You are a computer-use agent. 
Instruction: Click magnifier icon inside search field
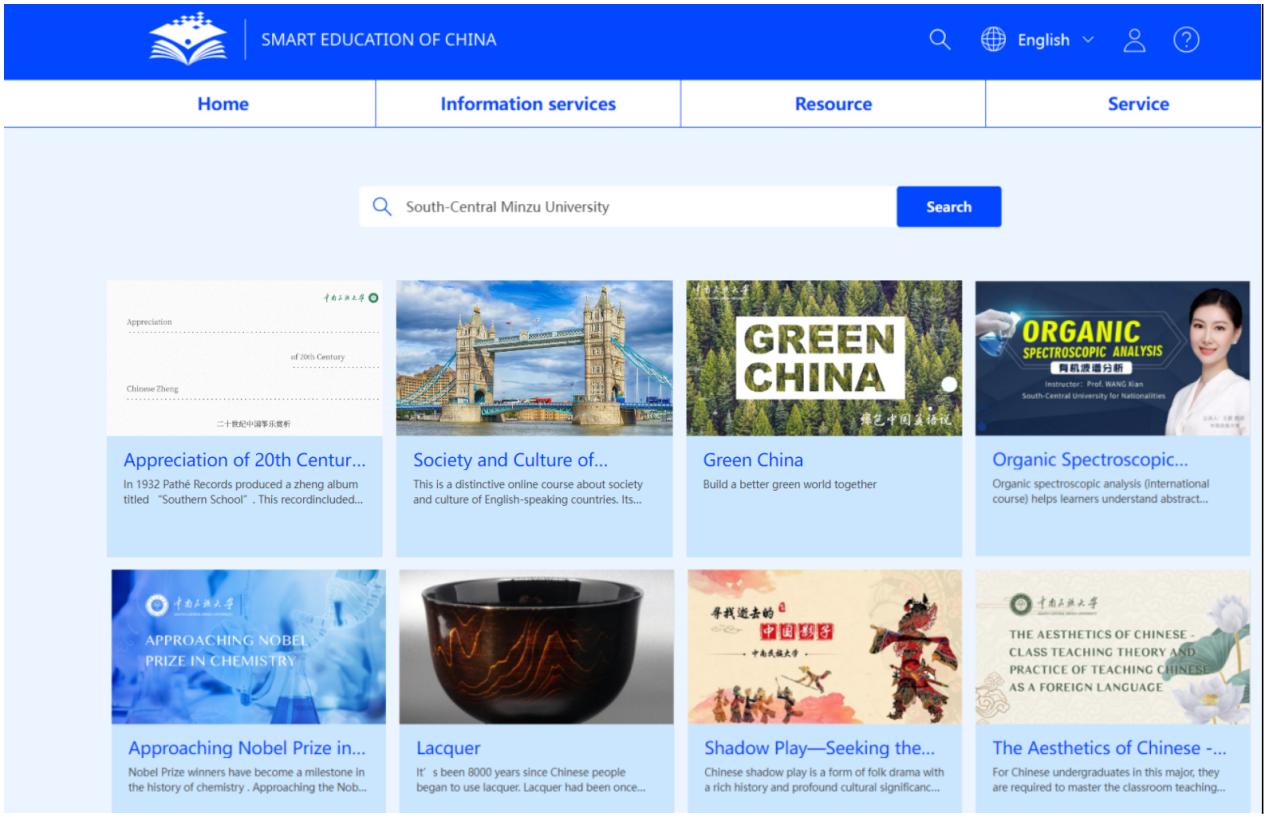381,207
